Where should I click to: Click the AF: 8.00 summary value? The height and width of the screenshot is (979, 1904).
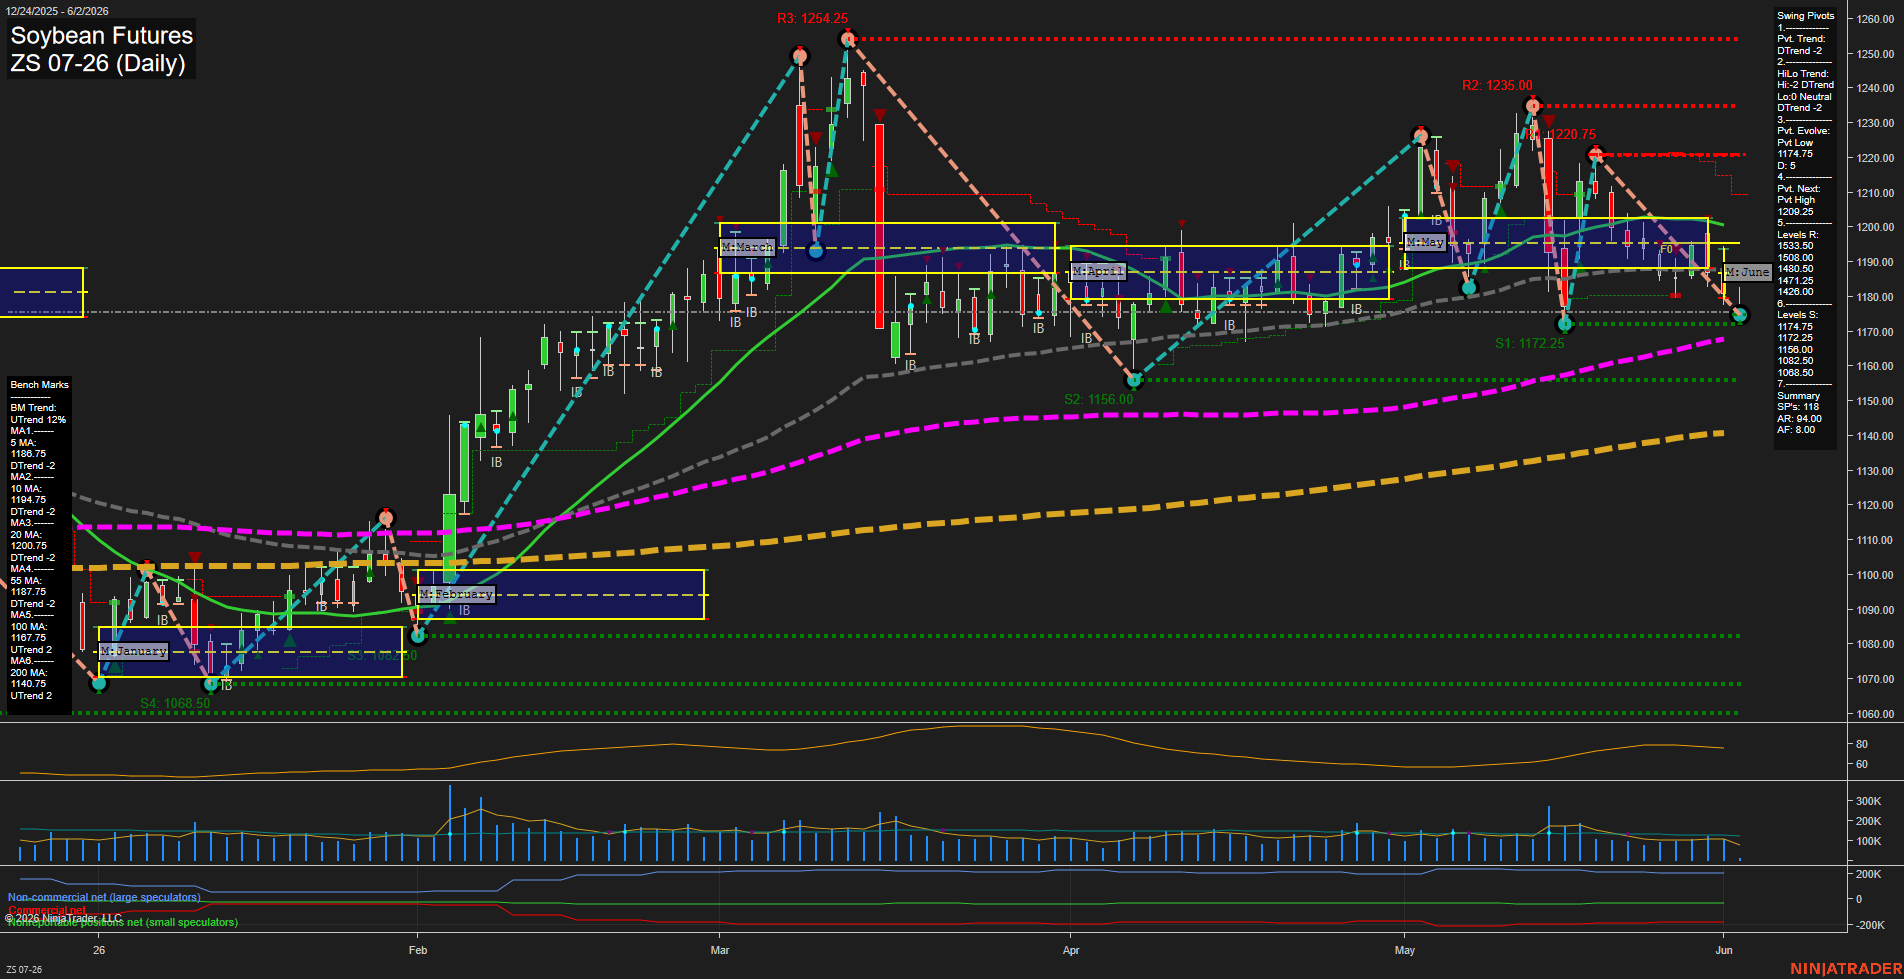[x=1796, y=430]
